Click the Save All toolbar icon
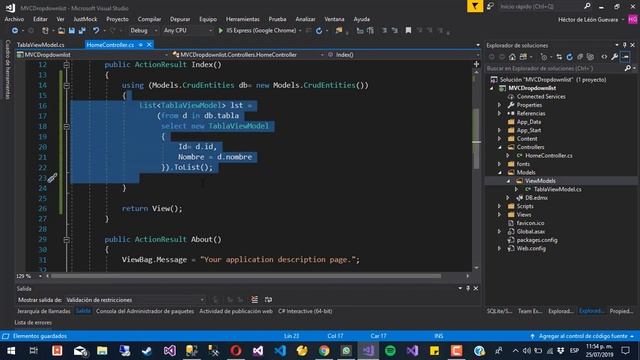Screen dimensions: 640x360 click(82, 31)
